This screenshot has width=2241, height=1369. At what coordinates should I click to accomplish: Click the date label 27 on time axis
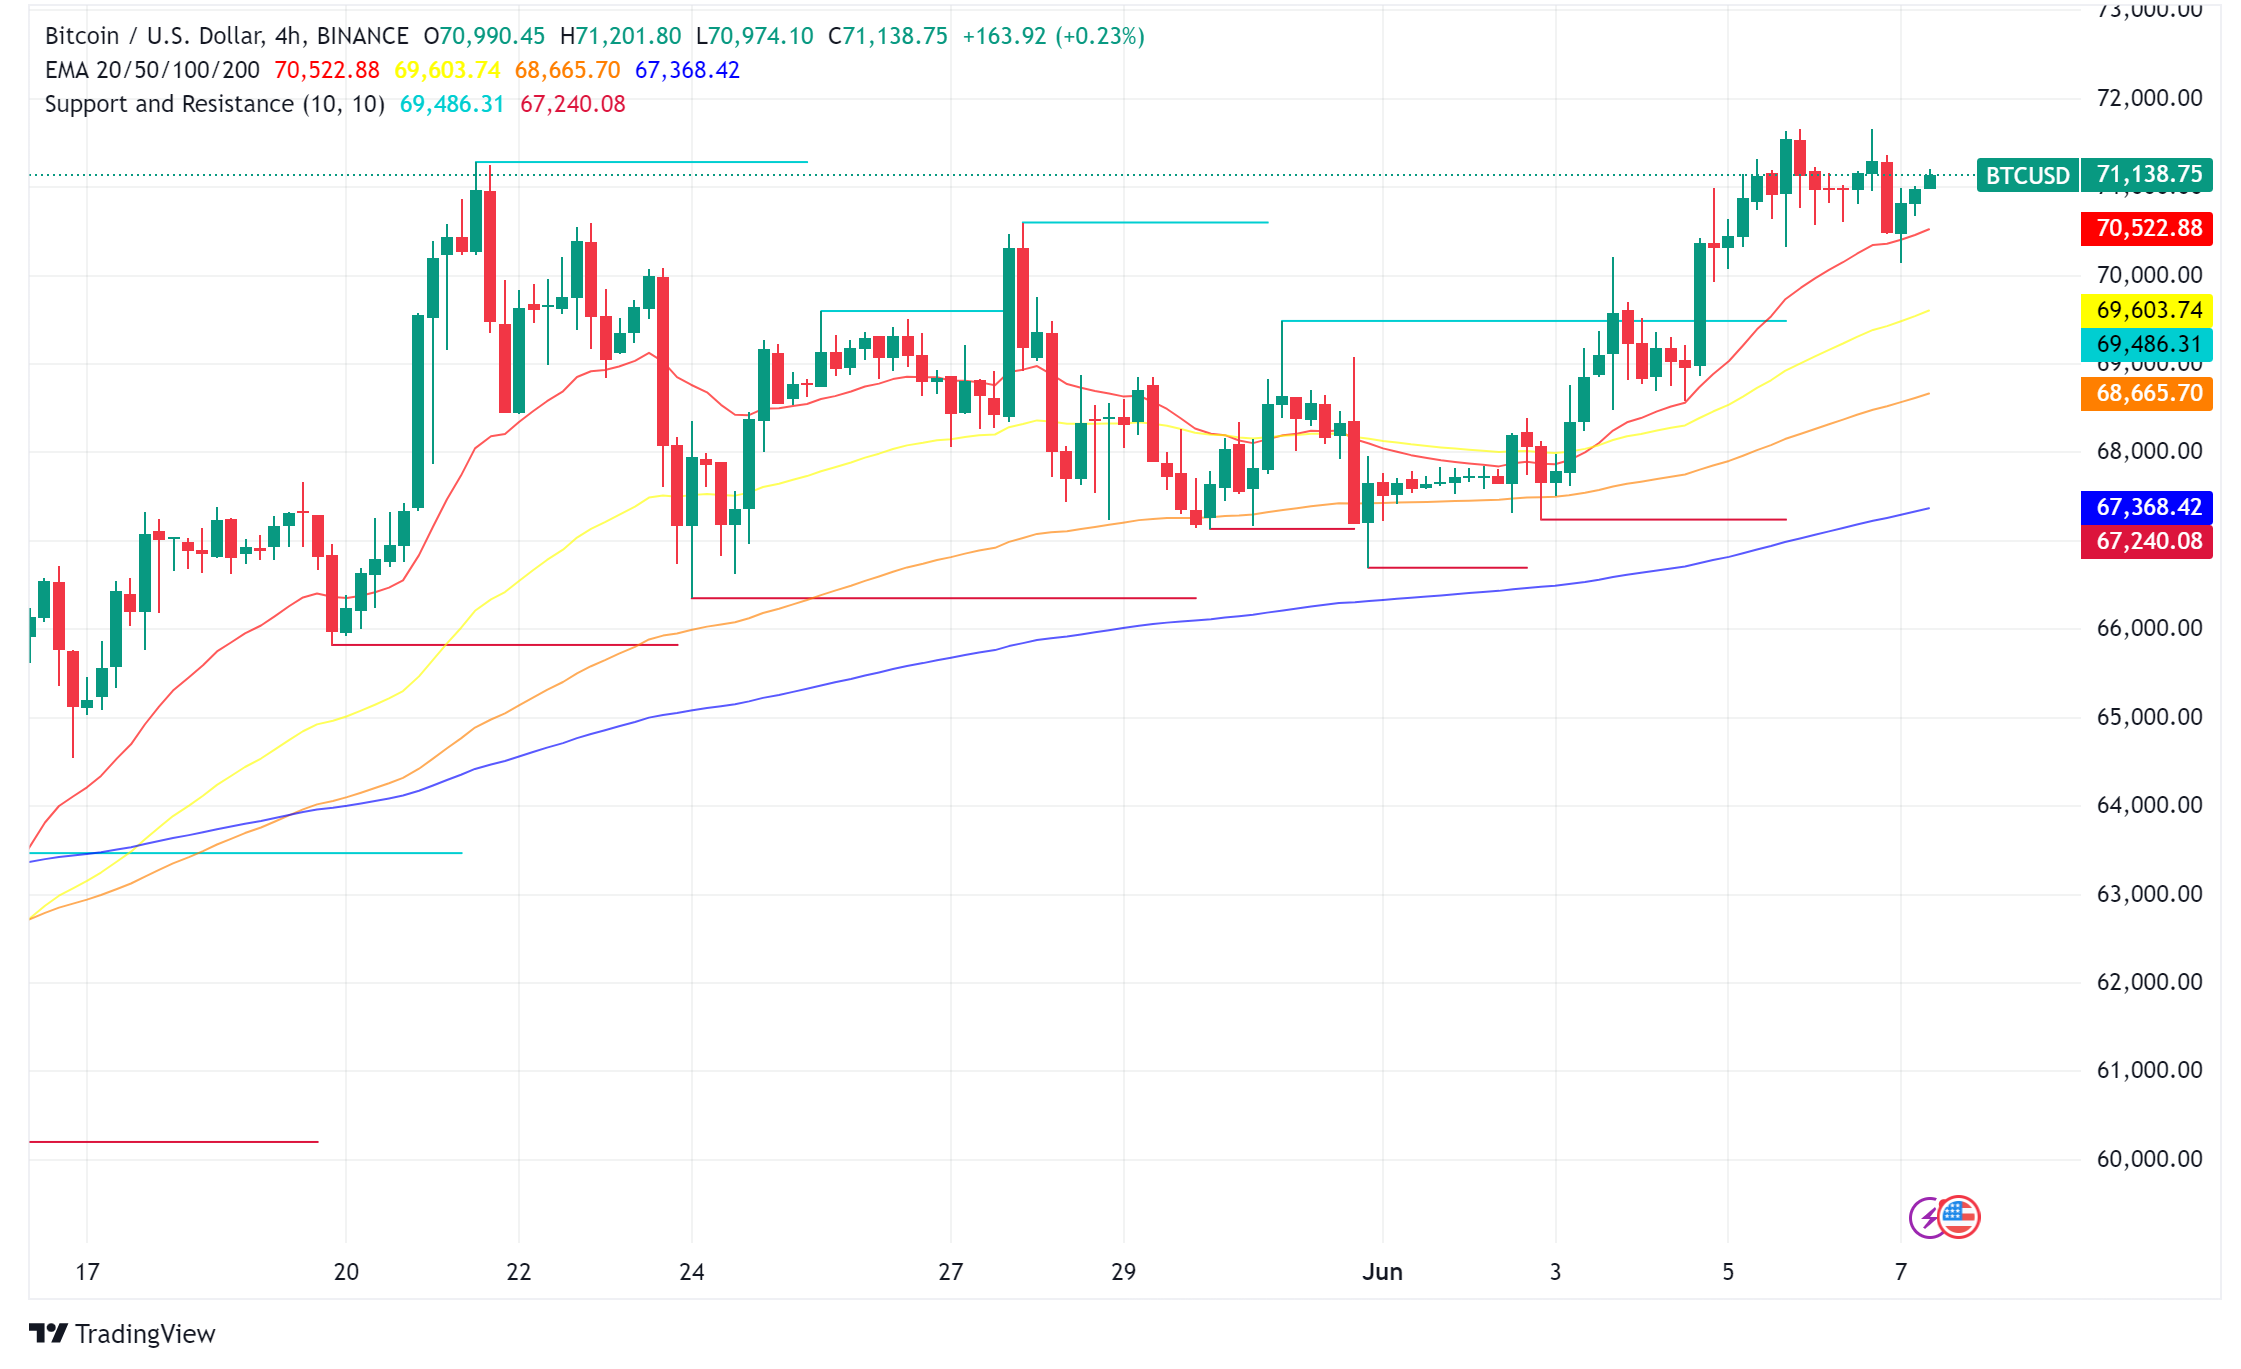pos(951,1272)
